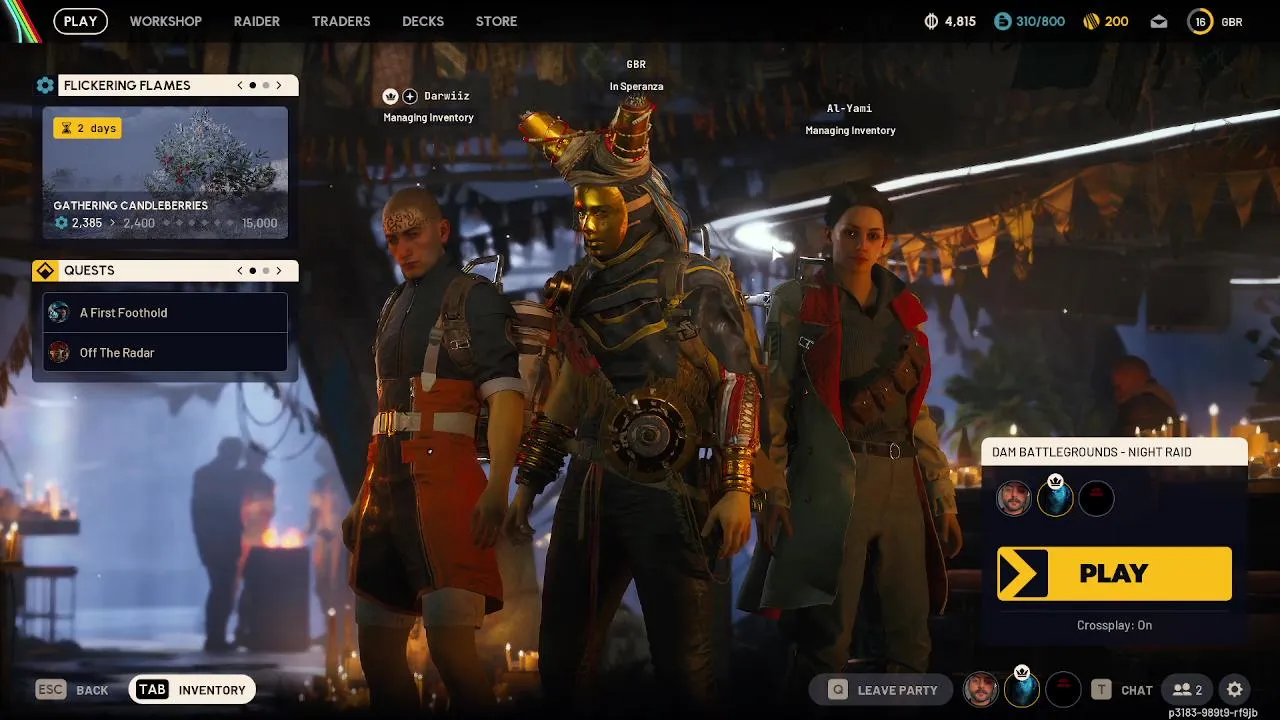Select first page dot in Flickering Flames header
This screenshot has height=720, width=1280.
point(252,86)
